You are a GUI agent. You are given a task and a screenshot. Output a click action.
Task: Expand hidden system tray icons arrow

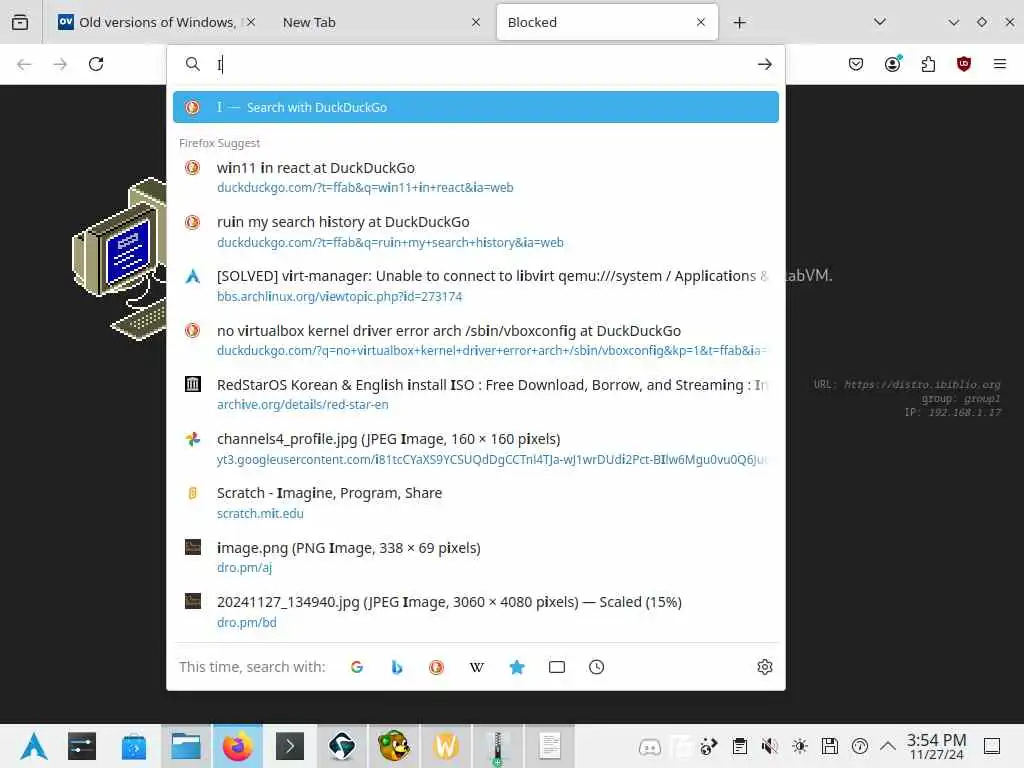(887, 746)
